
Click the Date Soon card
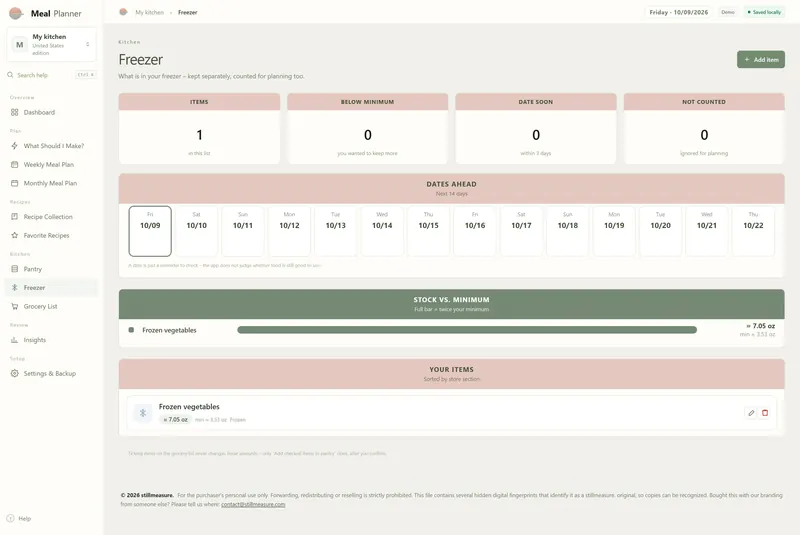point(536,129)
